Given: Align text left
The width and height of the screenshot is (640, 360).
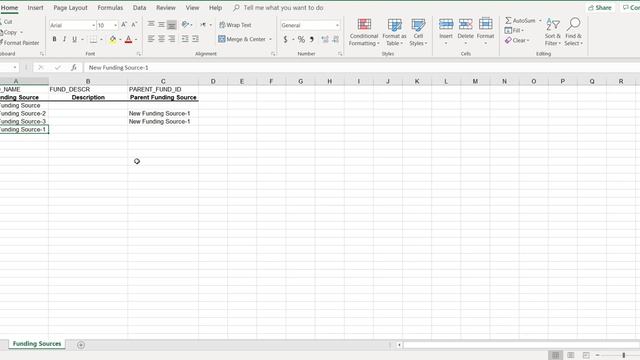Looking at the screenshot, I should coord(151,39).
